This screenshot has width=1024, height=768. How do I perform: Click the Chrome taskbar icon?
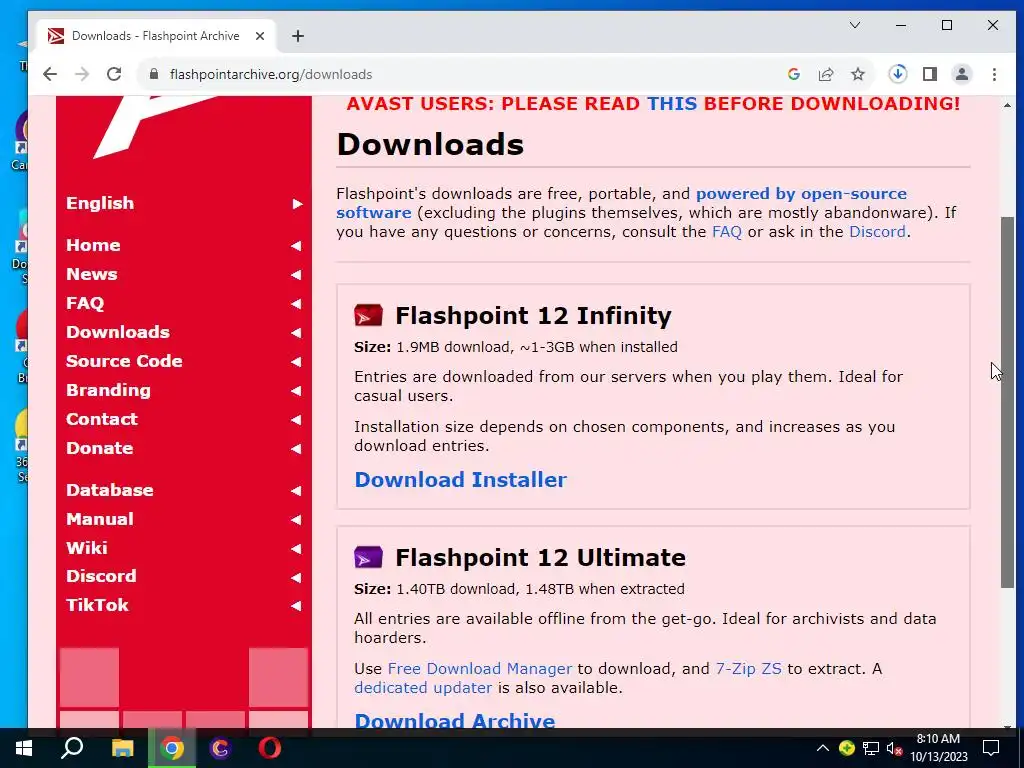tap(172, 748)
